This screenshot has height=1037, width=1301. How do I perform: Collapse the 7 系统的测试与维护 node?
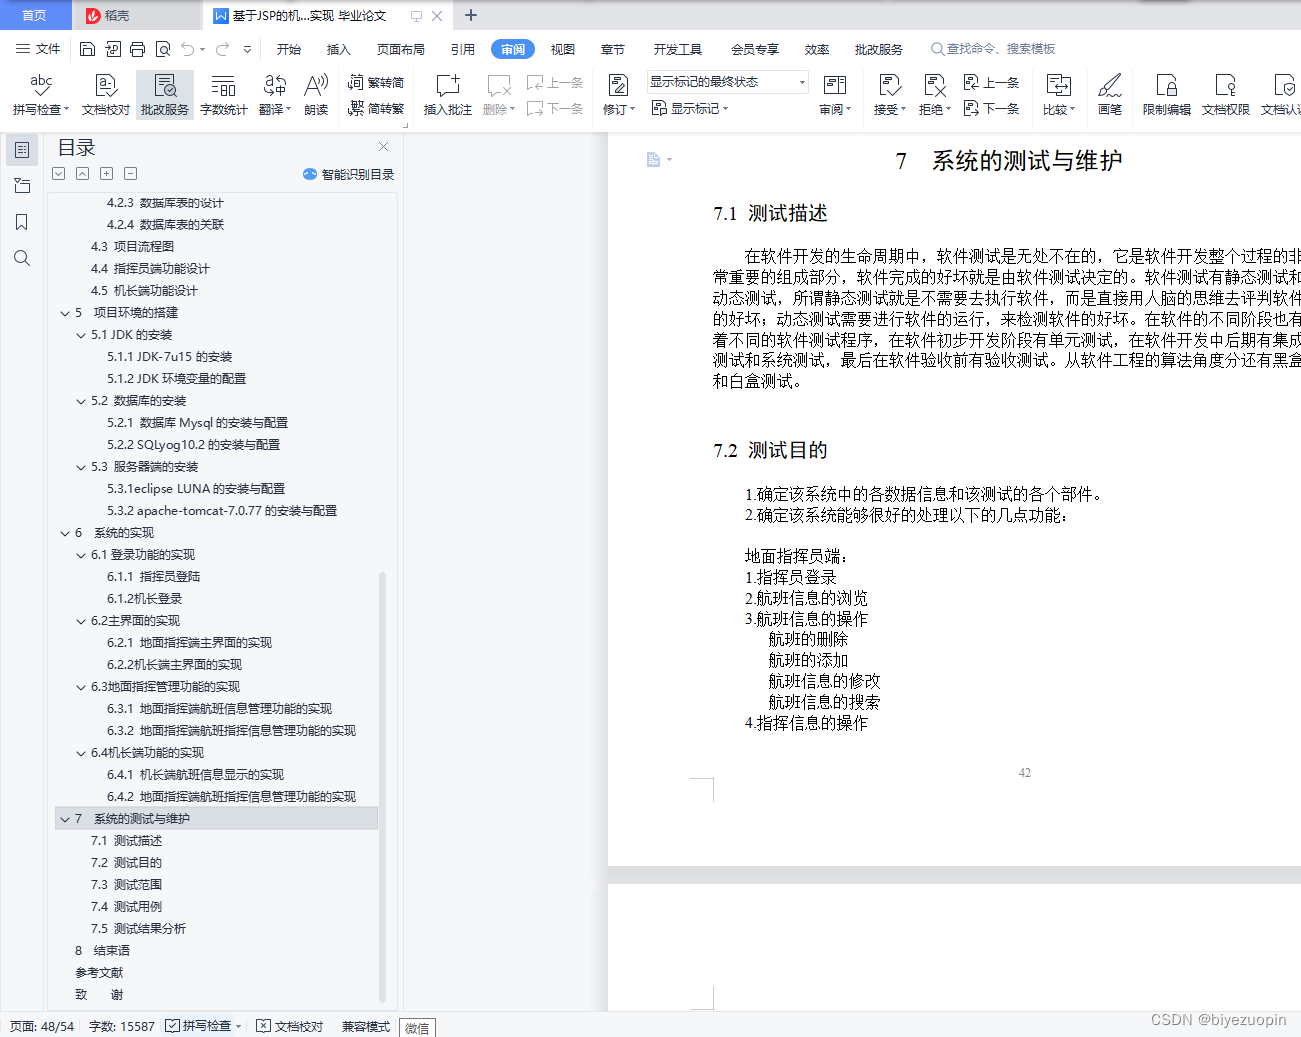coord(65,819)
